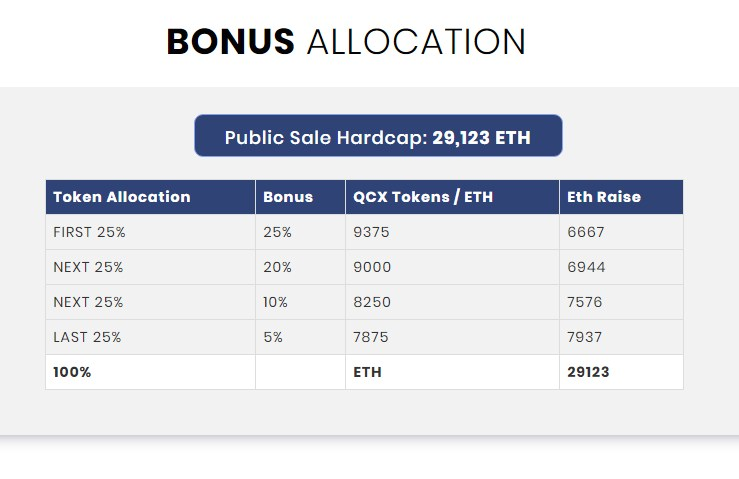Click the 7576 Eth Raise value

[x=584, y=302]
